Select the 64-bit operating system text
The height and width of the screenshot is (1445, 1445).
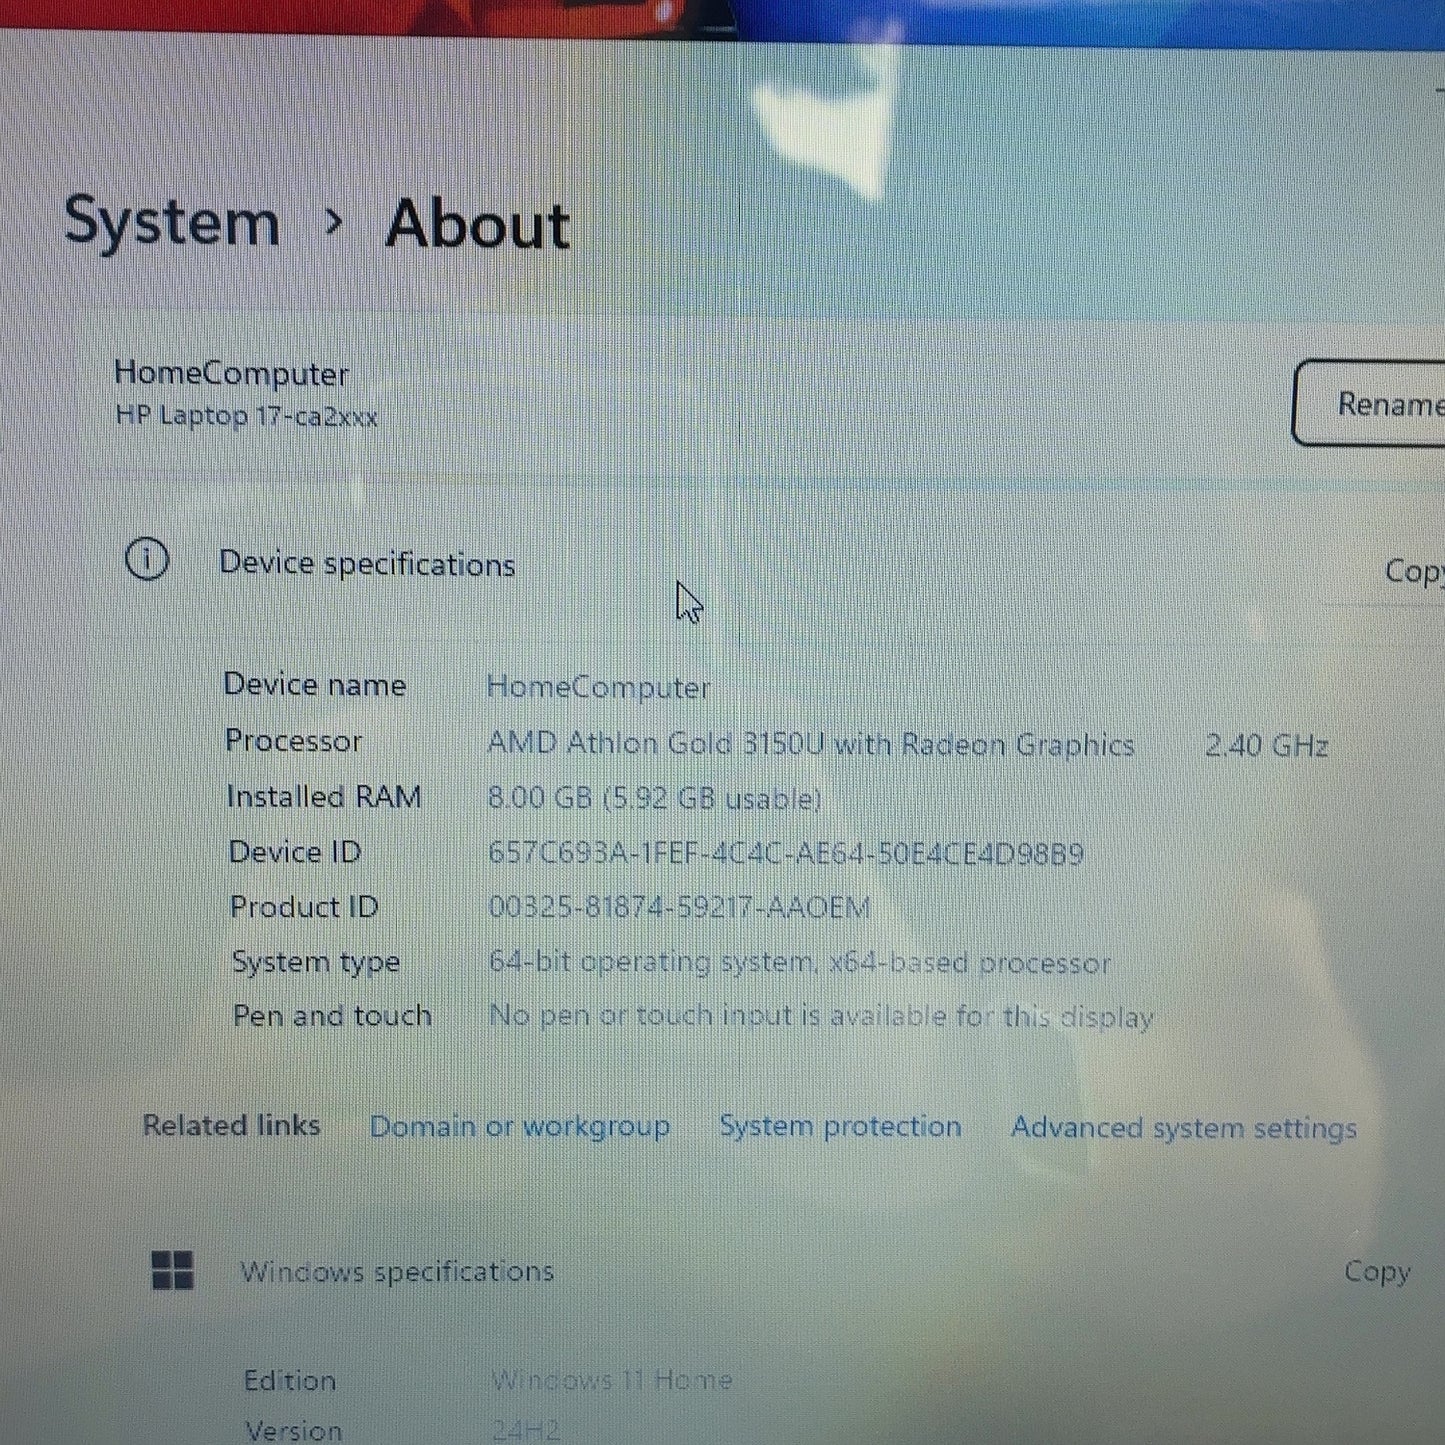coord(800,962)
